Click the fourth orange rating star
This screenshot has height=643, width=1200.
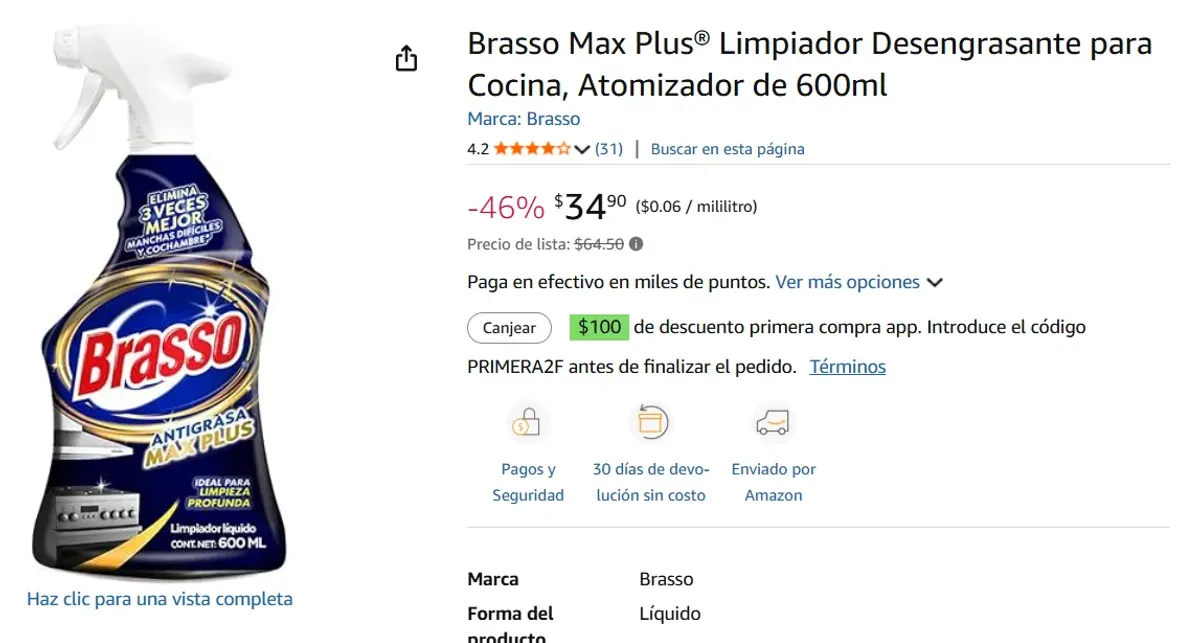546,146
